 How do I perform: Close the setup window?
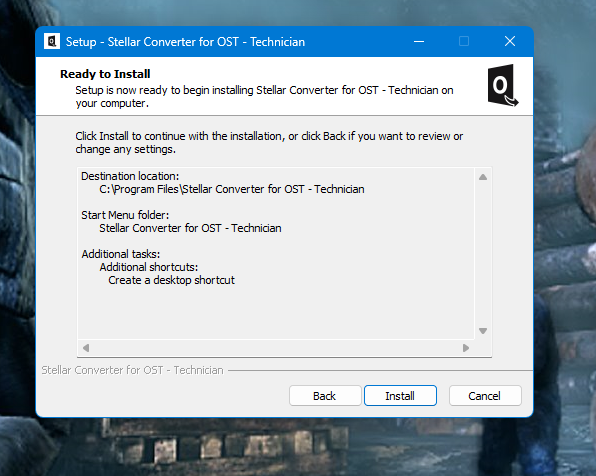coord(510,41)
